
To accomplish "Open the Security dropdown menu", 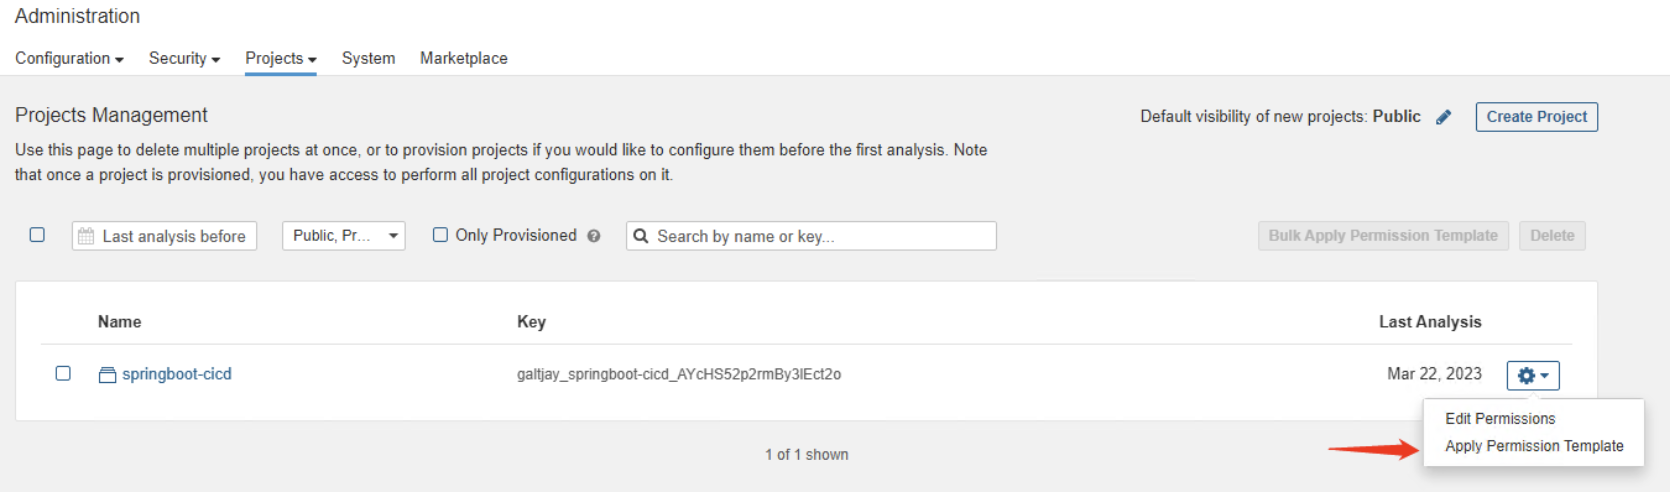I will pos(184,58).
